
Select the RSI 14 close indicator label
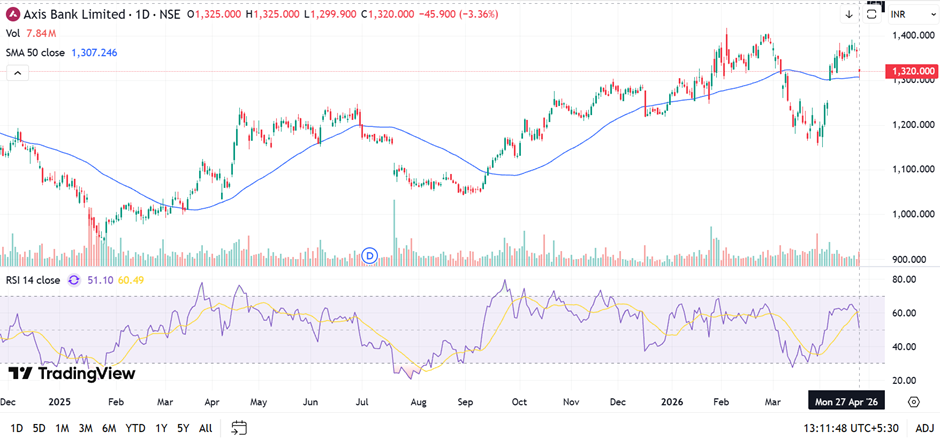(x=33, y=281)
